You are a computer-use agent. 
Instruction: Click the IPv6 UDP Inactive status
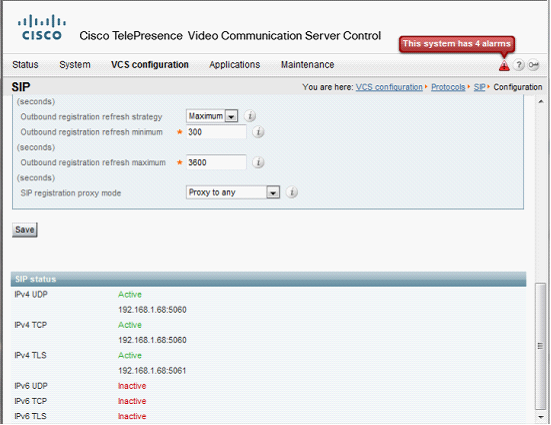(x=132, y=386)
